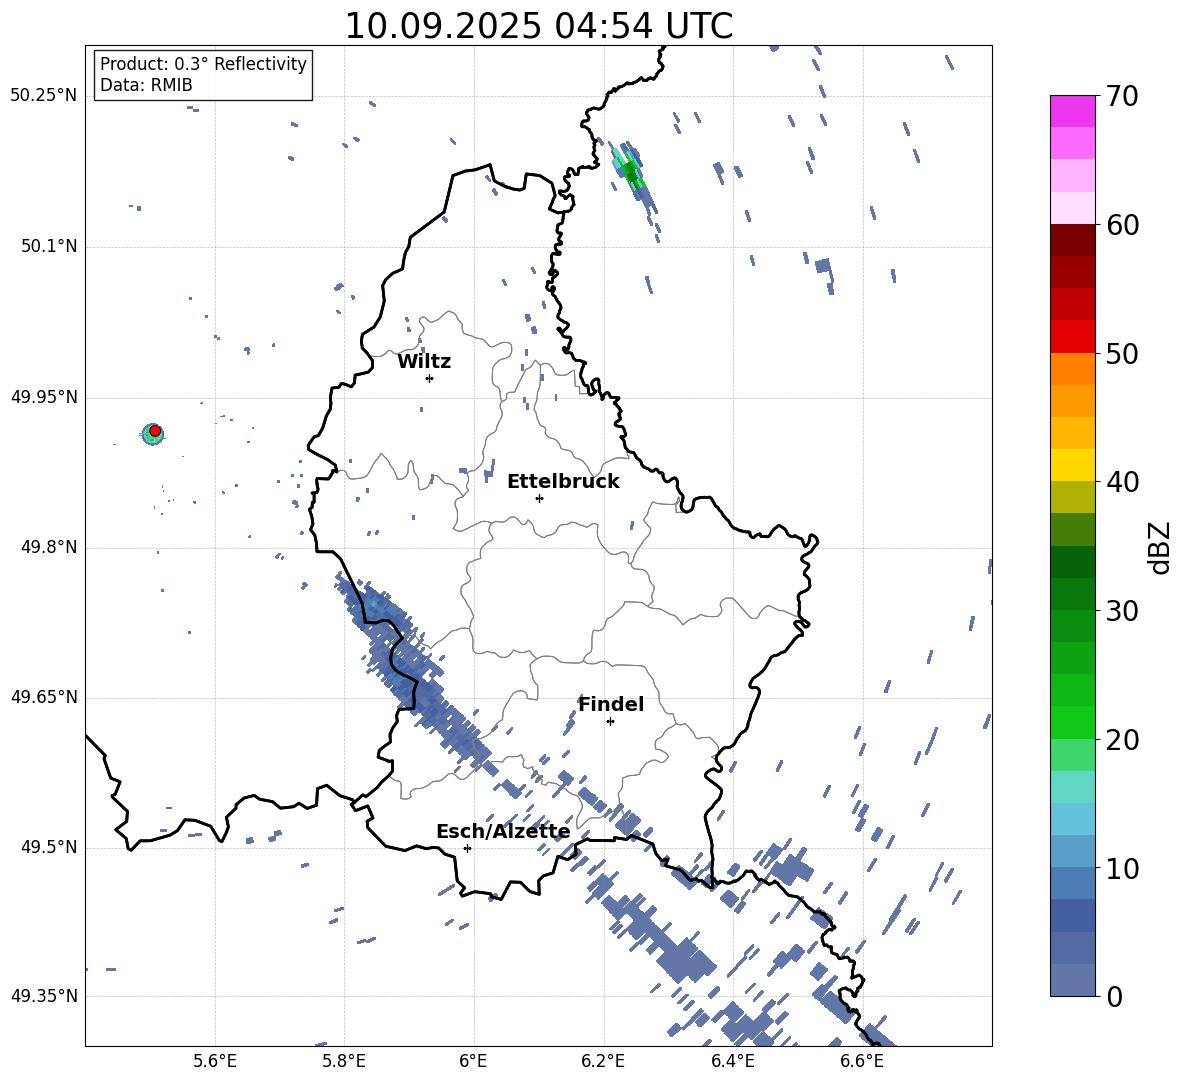The image size is (1184, 1081).
Task: Click the 'Data: RMIB' text
Action: [x=146, y=85]
